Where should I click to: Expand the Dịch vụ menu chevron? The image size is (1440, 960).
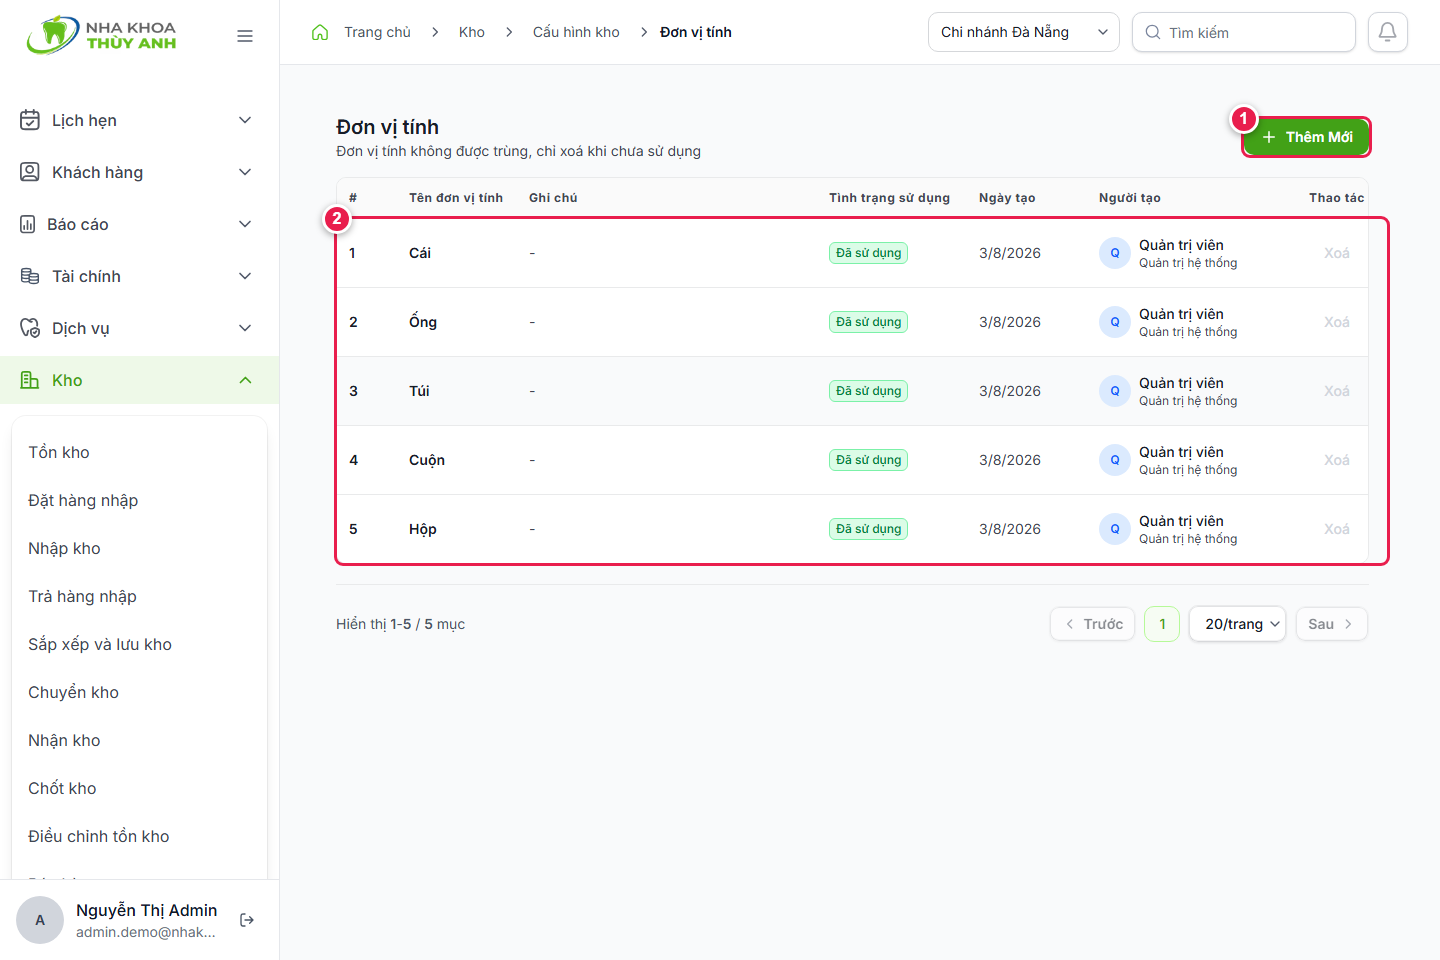pyautogui.click(x=245, y=328)
